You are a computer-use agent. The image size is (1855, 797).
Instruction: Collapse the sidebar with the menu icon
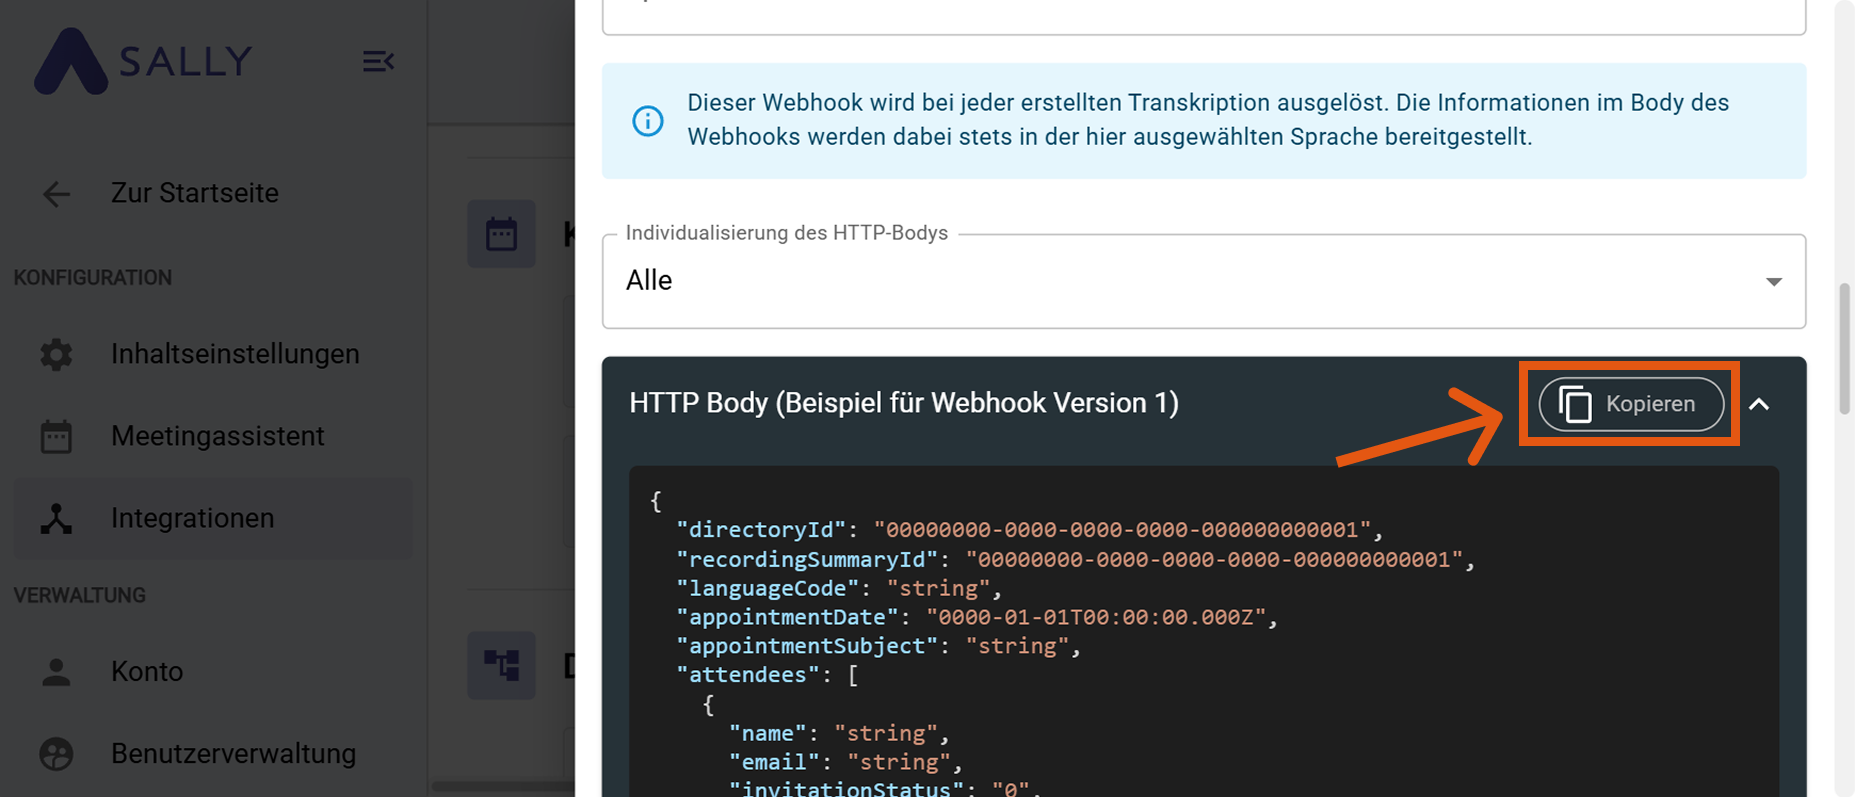tap(377, 62)
